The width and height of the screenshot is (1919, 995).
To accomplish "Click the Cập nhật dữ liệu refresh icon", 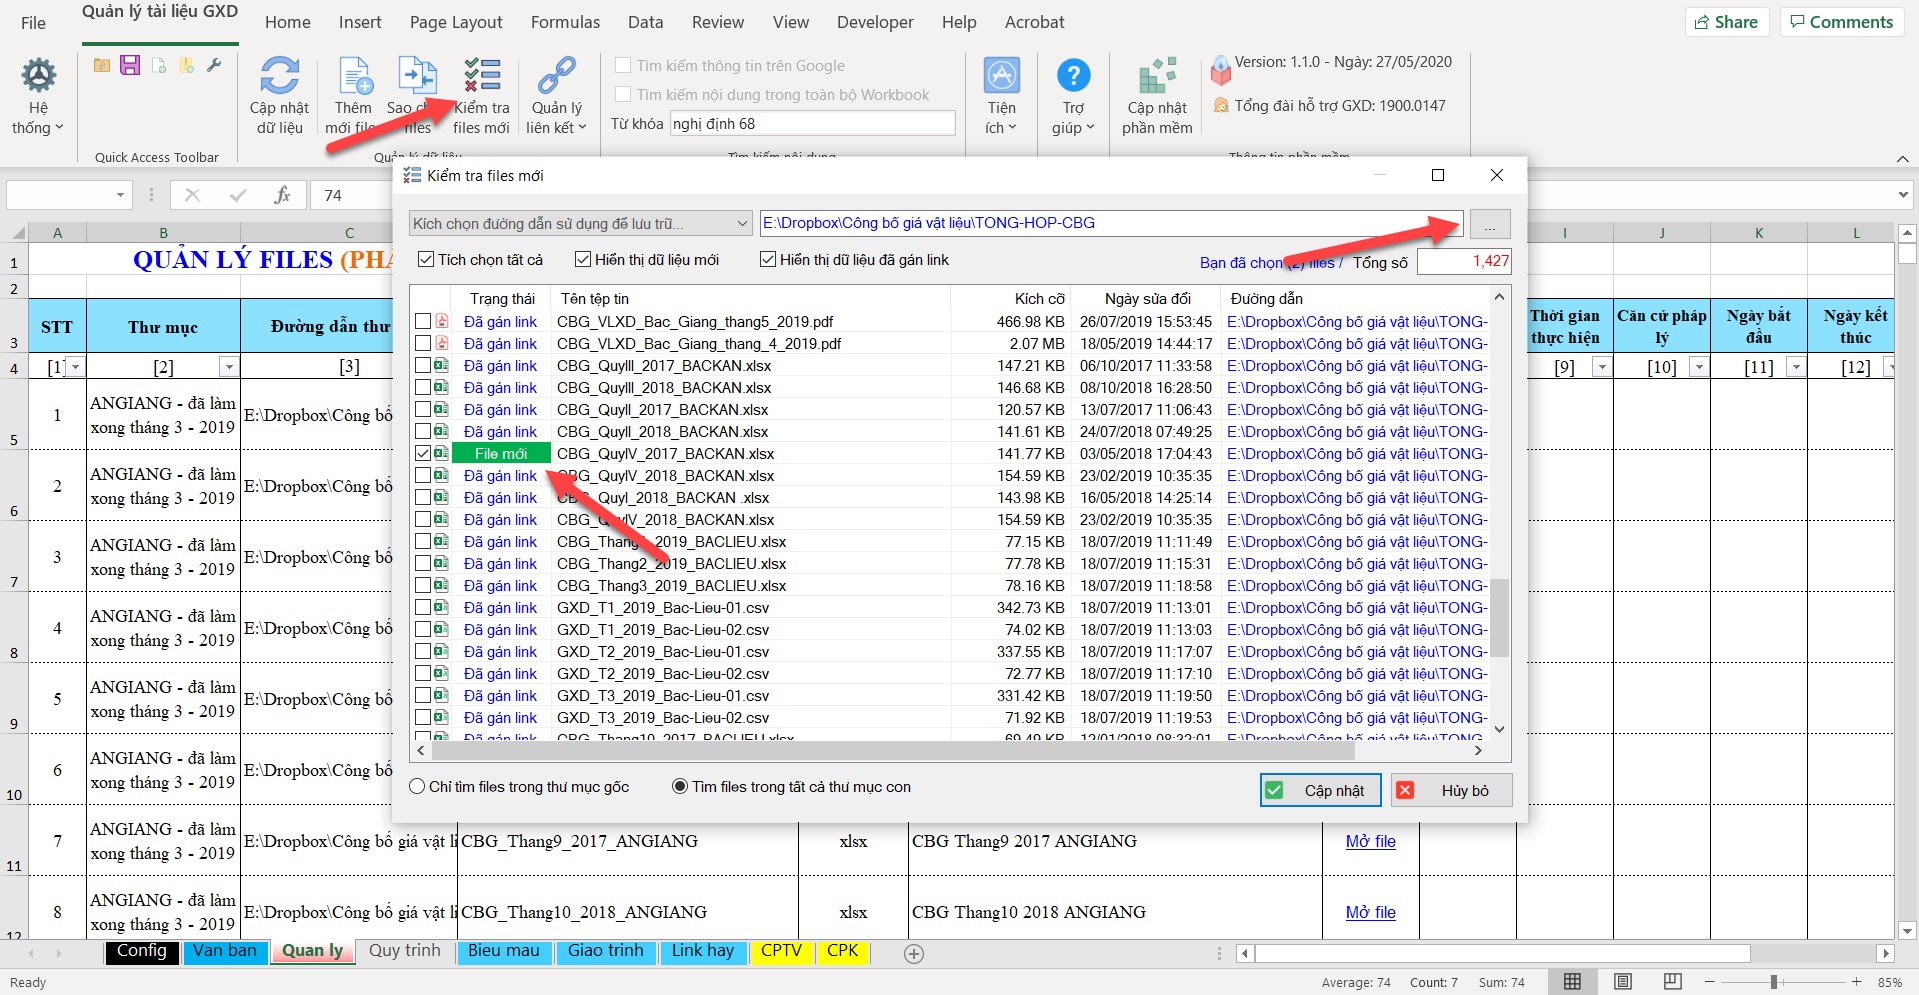I will point(279,77).
